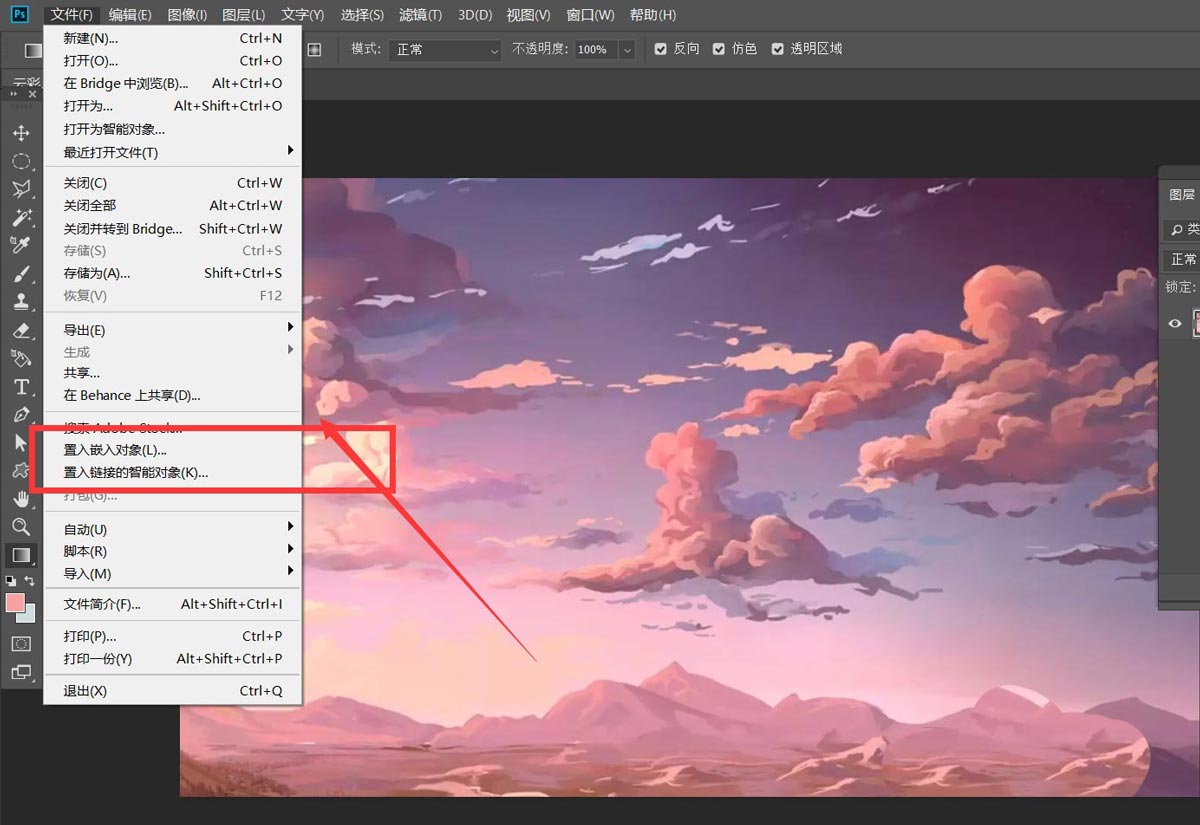The image size is (1200, 825).
Task: Click the layer filter search icon
Action: pos(1177,229)
